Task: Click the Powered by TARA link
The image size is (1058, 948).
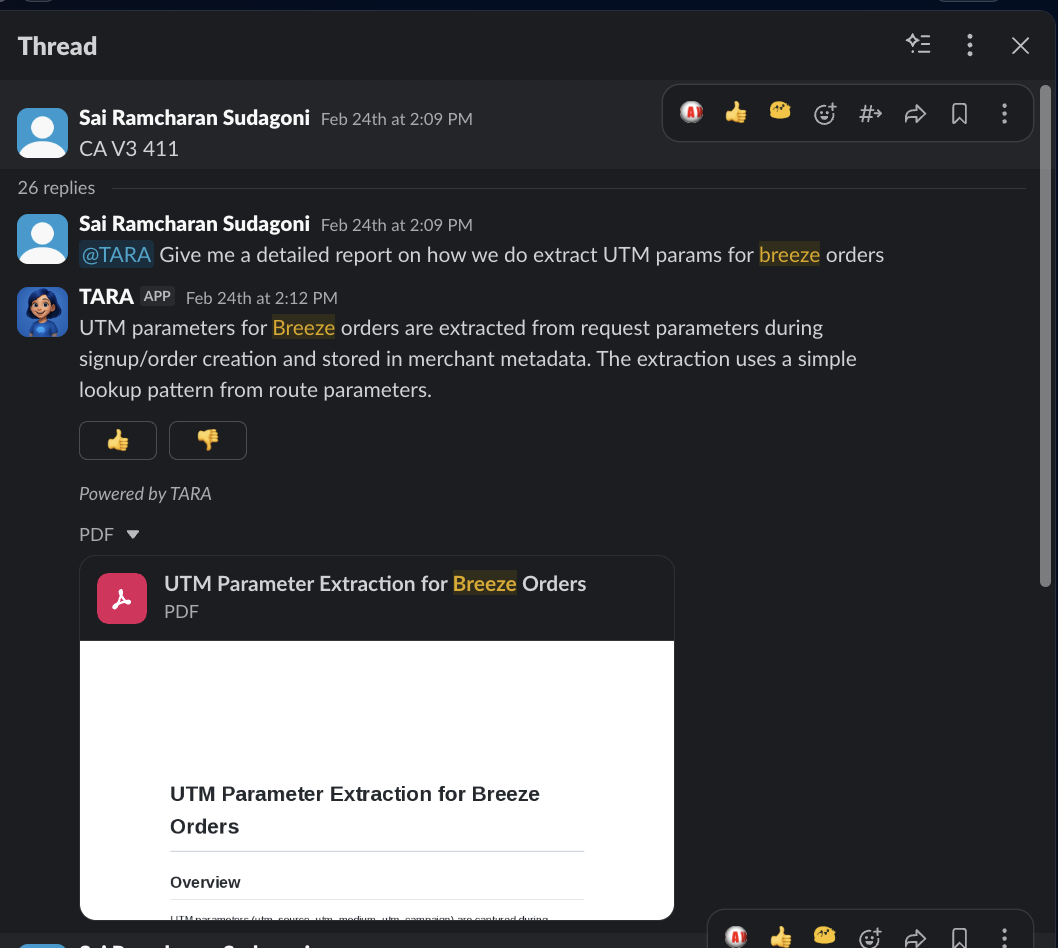Action: point(145,493)
